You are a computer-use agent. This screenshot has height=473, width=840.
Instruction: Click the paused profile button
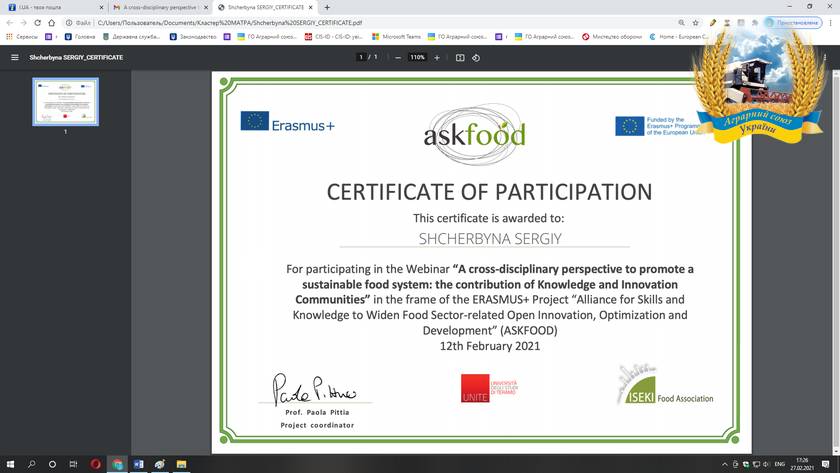coord(793,22)
